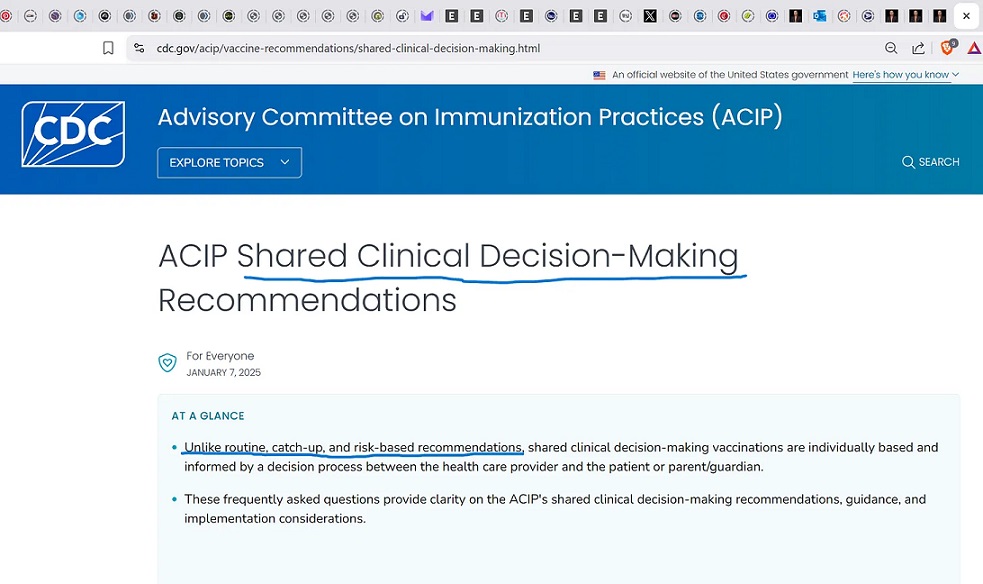Switch to the Outlook browser tab
The height and width of the screenshot is (584, 983).
coord(819,16)
